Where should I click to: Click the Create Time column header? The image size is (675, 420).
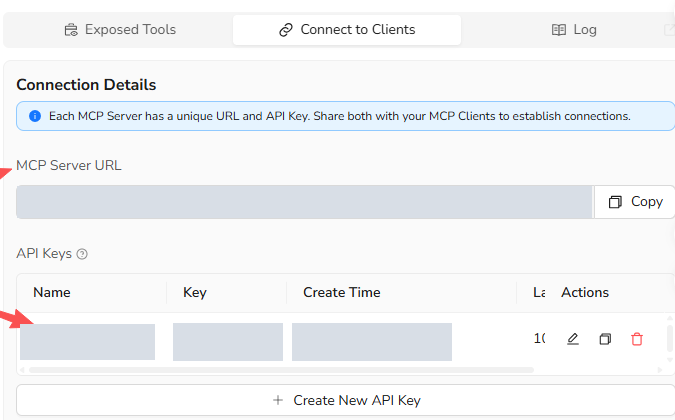pyautogui.click(x=342, y=293)
